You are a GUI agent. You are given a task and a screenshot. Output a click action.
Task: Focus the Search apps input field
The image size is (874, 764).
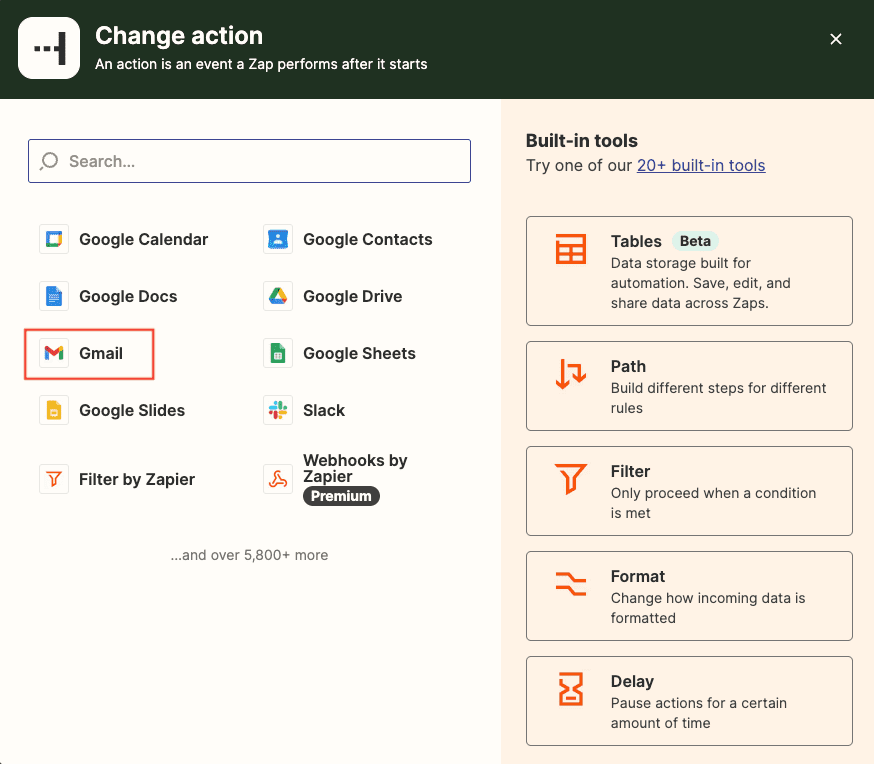tap(249, 161)
